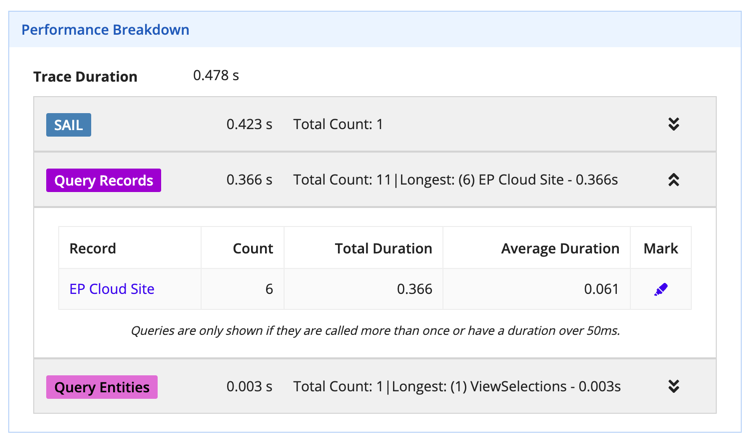751x440 pixels.
Task: Click the purple Query Records tag
Action: click(103, 181)
